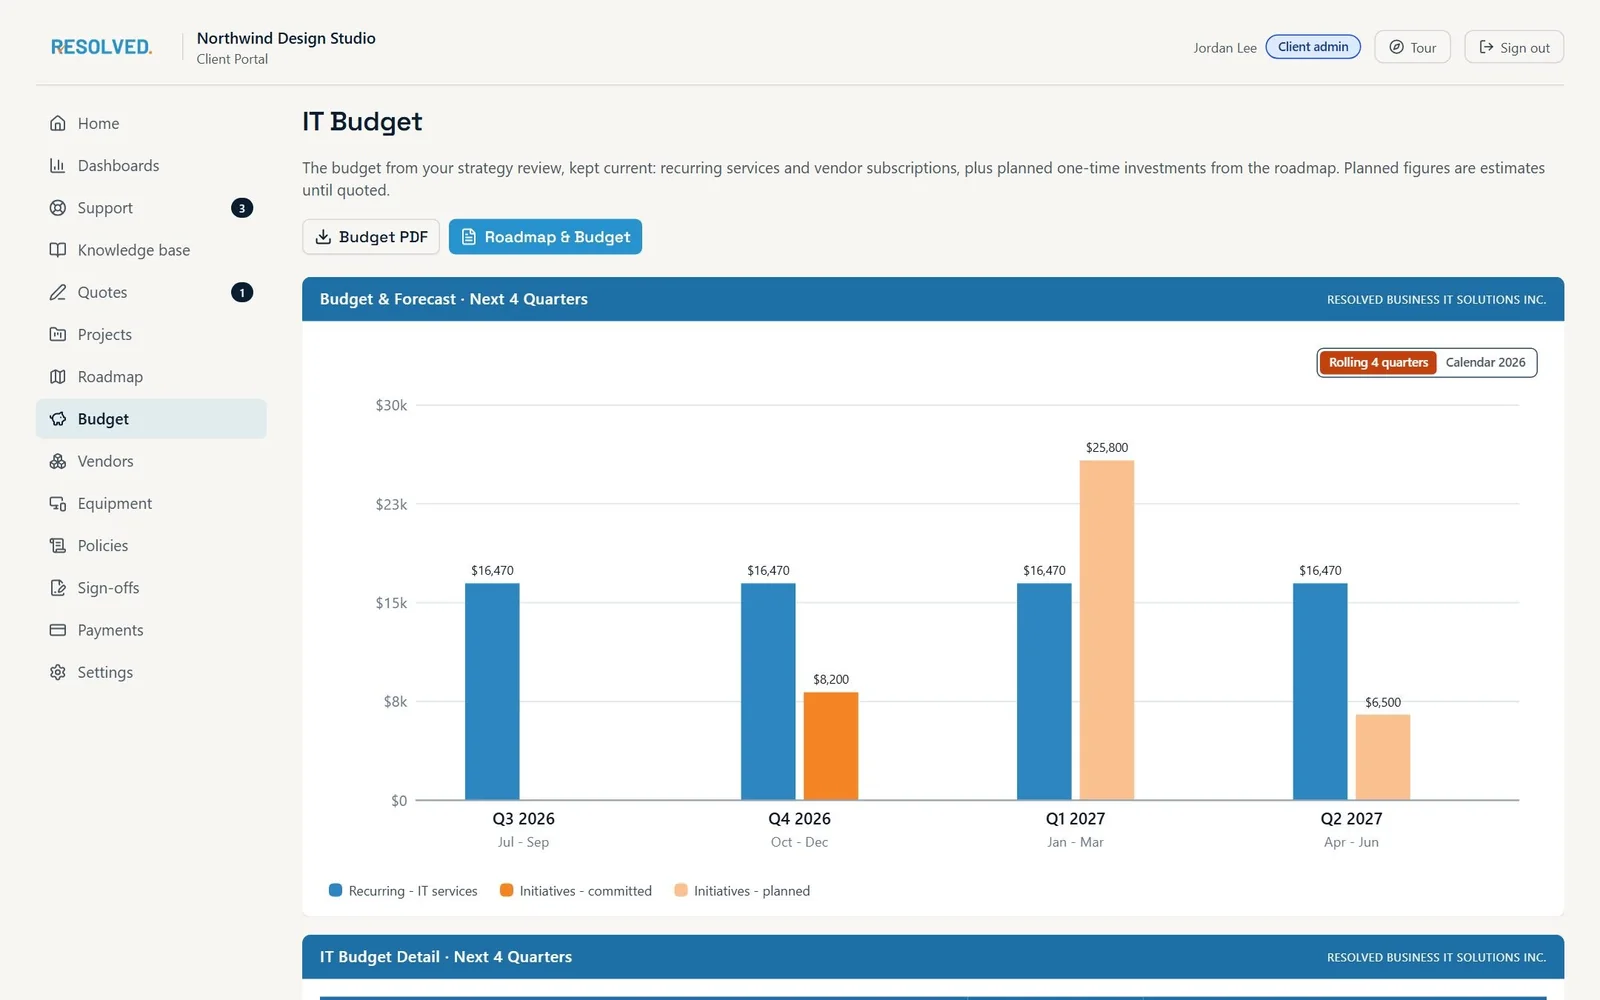
Task: Click the Budget piggy bank icon
Action: (58, 419)
